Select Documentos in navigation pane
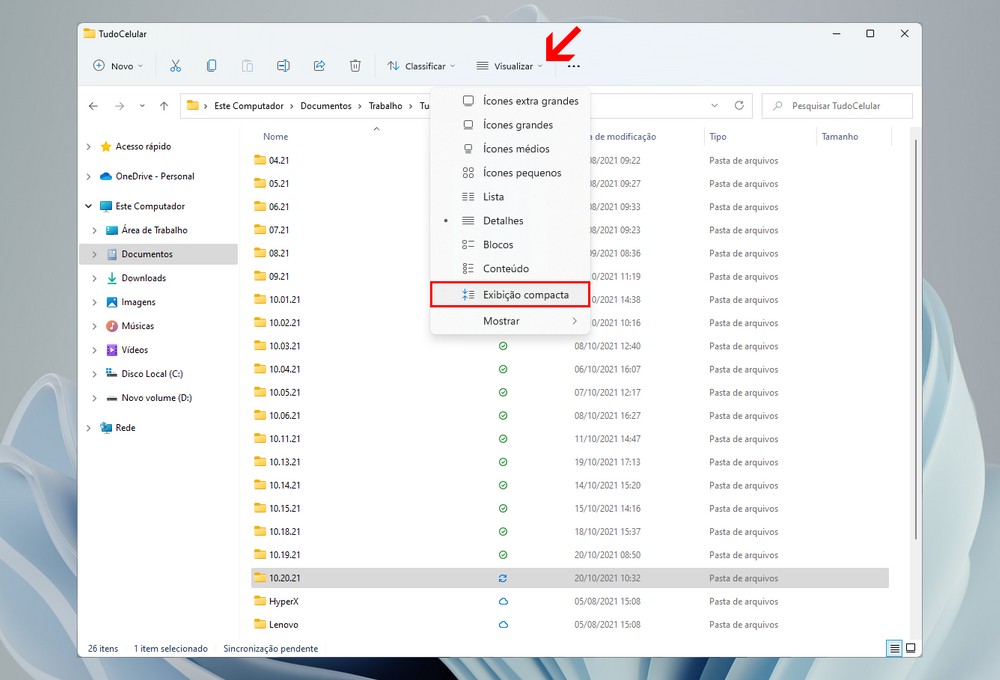Image resolution: width=1000 pixels, height=680 pixels. (x=158, y=254)
